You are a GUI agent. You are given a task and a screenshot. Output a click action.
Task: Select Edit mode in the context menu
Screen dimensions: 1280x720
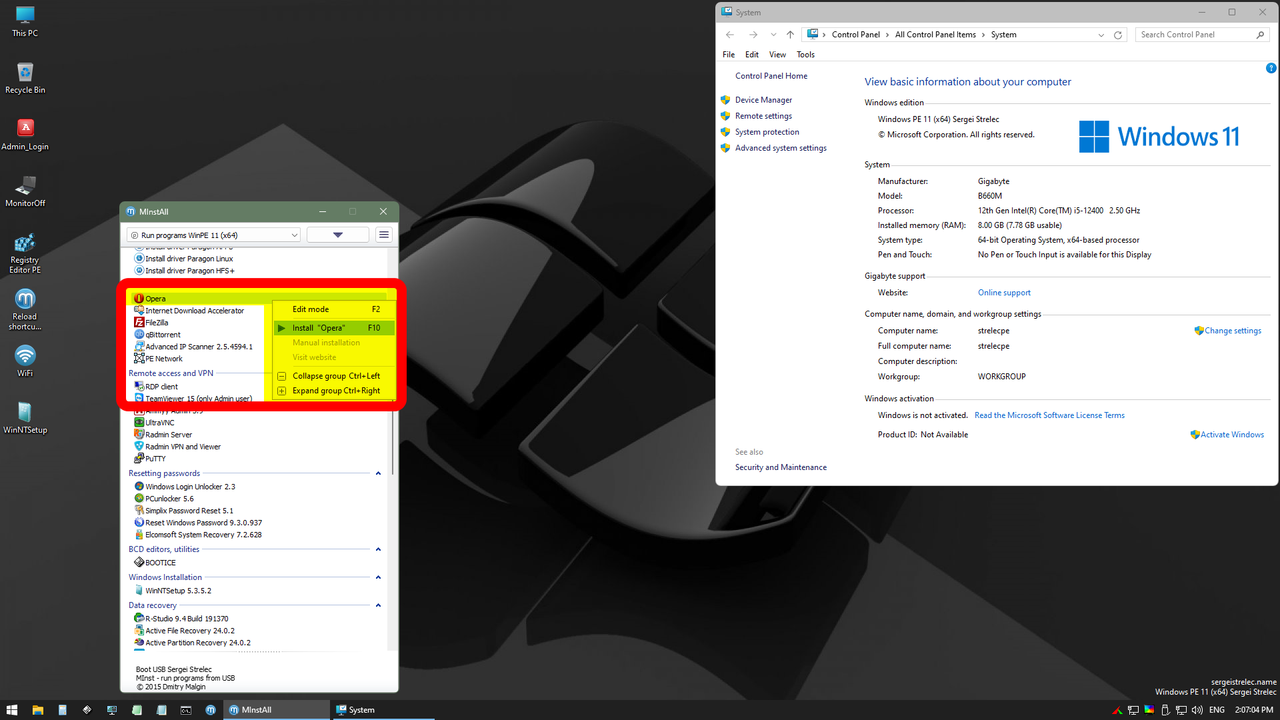312,309
